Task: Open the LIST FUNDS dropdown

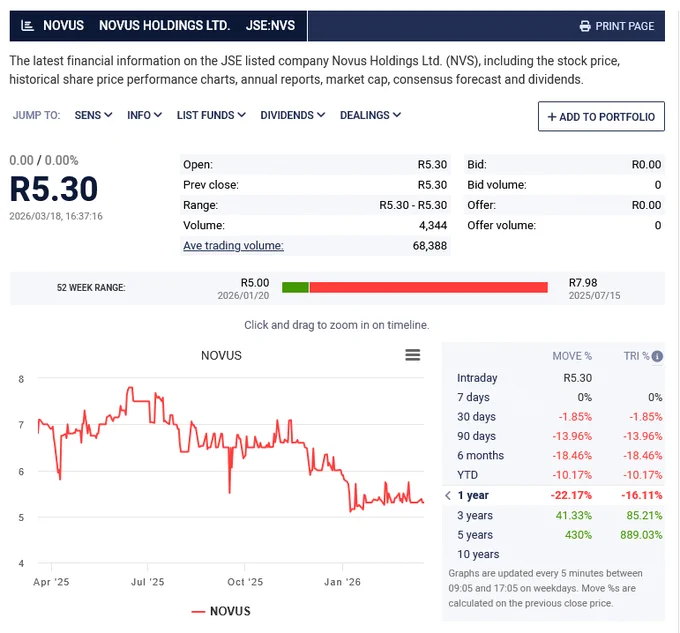Action: pyautogui.click(x=211, y=115)
